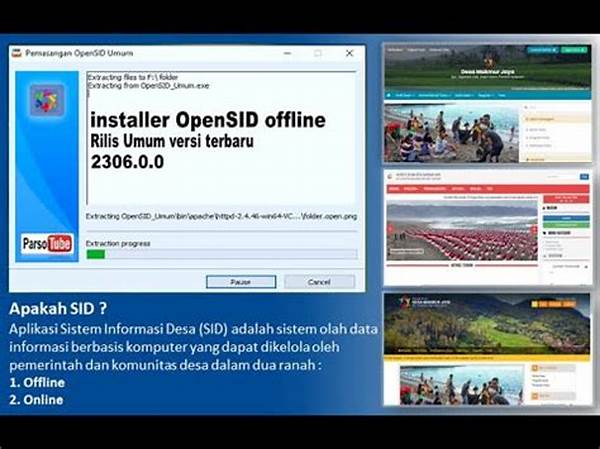This screenshot has width=600, height=449.
Task: Minimize the Pemasangan OpenSID Umum window
Action: pyautogui.click(x=288, y=53)
